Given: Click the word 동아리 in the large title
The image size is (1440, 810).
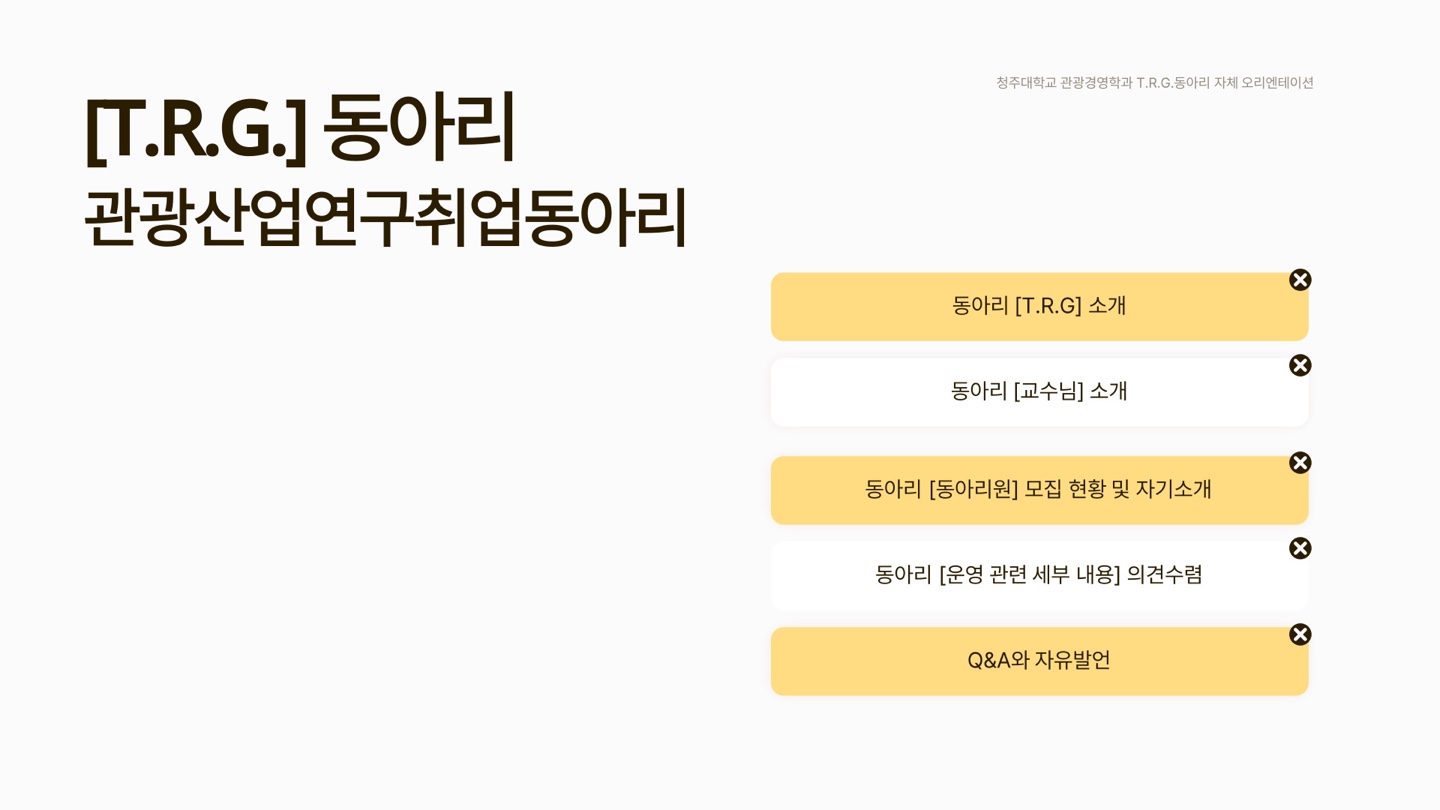Looking at the screenshot, I should [420, 126].
